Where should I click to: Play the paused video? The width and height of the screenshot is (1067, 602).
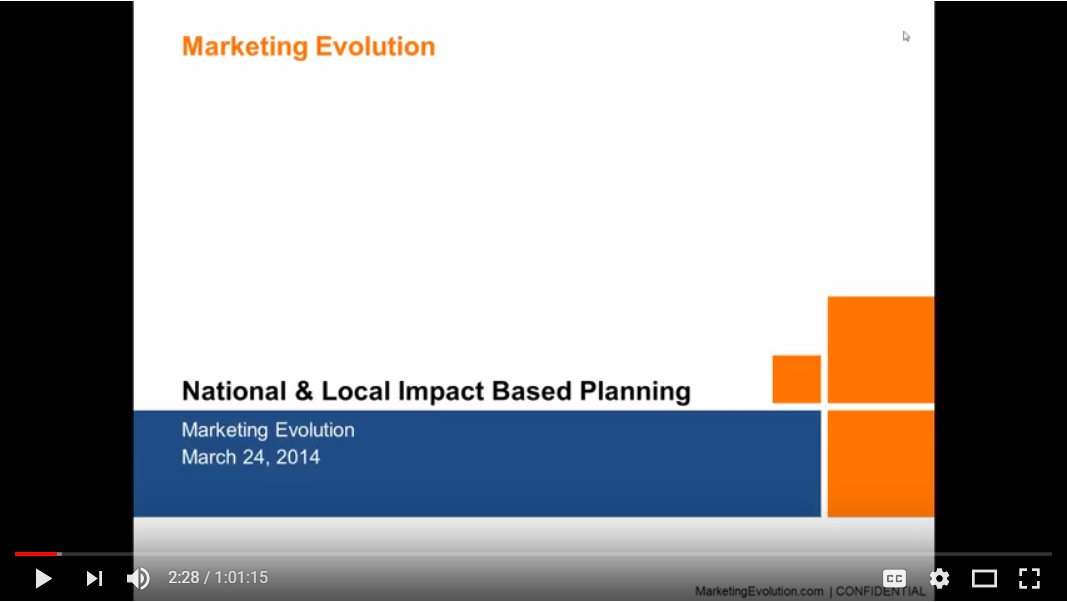pos(43,578)
